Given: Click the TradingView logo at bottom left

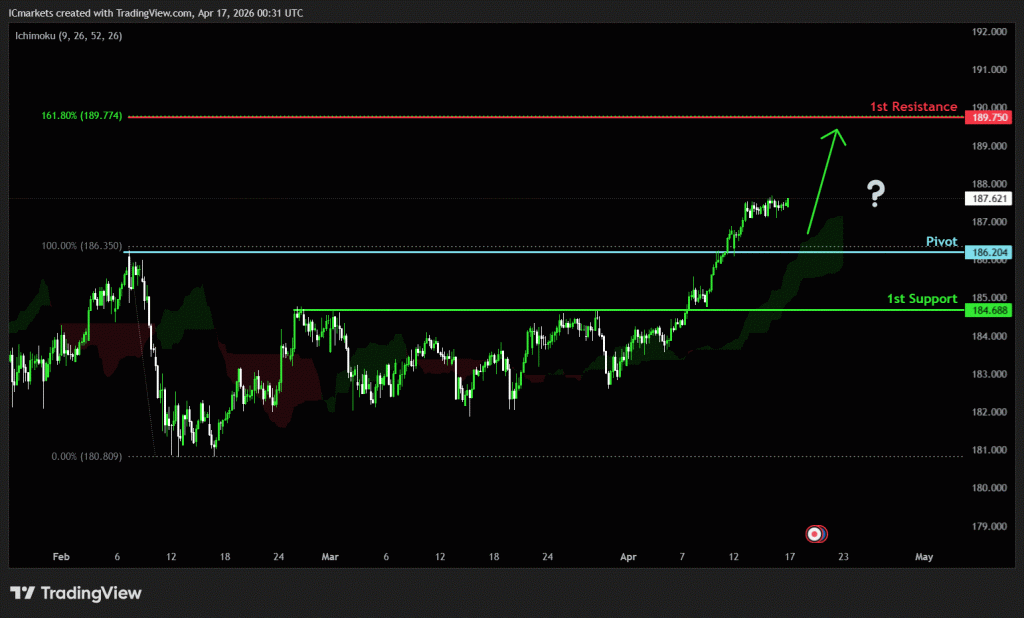Looking at the screenshot, I should pyautogui.click(x=76, y=593).
